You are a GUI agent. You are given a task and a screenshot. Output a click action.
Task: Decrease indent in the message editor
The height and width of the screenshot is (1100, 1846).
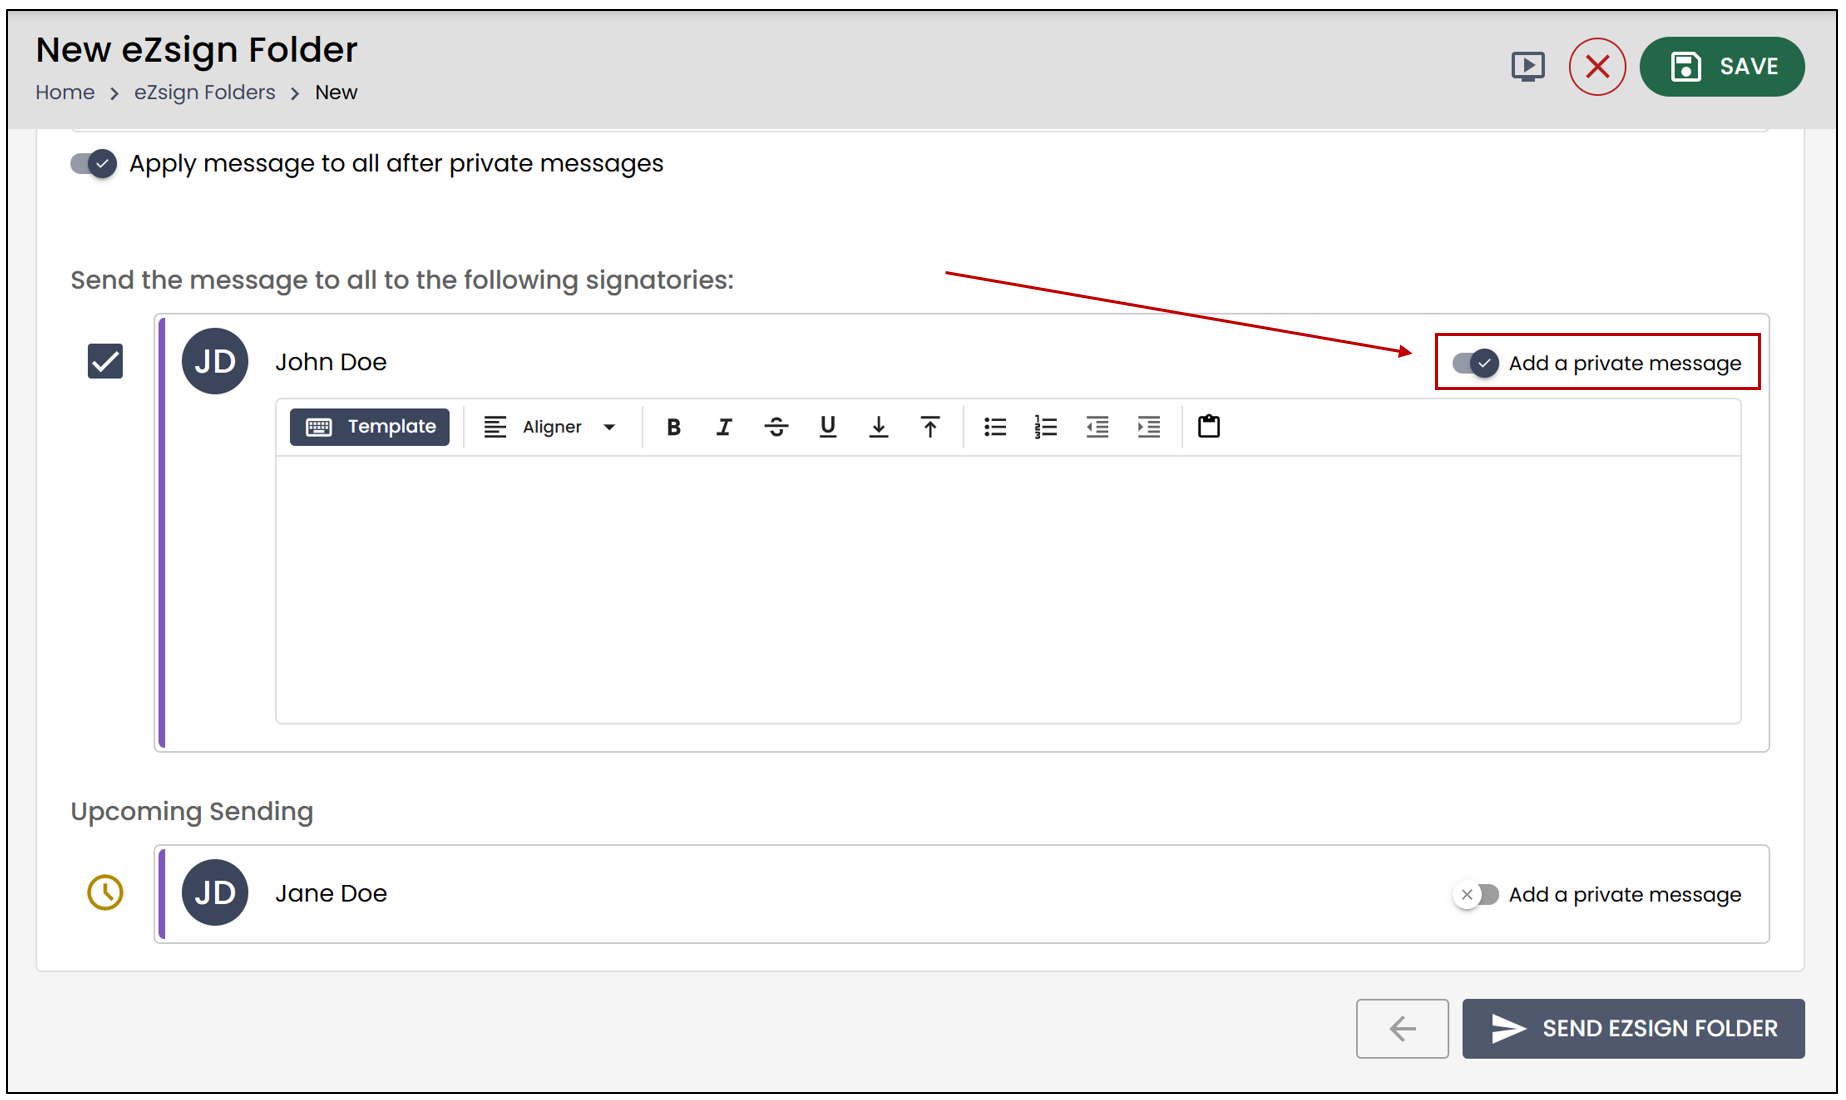pyautogui.click(x=1098, y=427)
